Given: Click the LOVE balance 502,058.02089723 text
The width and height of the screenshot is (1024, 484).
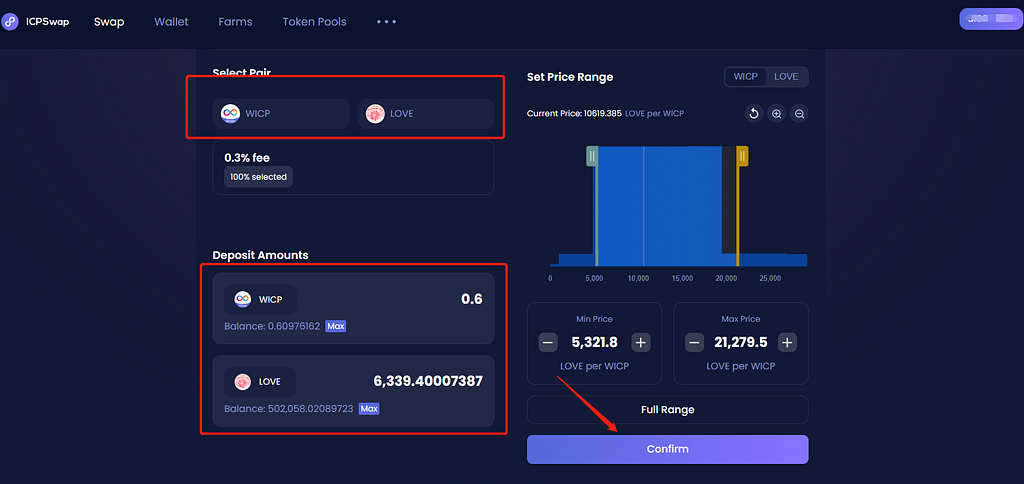Looking at the screenshot, I should (x=289, y=409).
